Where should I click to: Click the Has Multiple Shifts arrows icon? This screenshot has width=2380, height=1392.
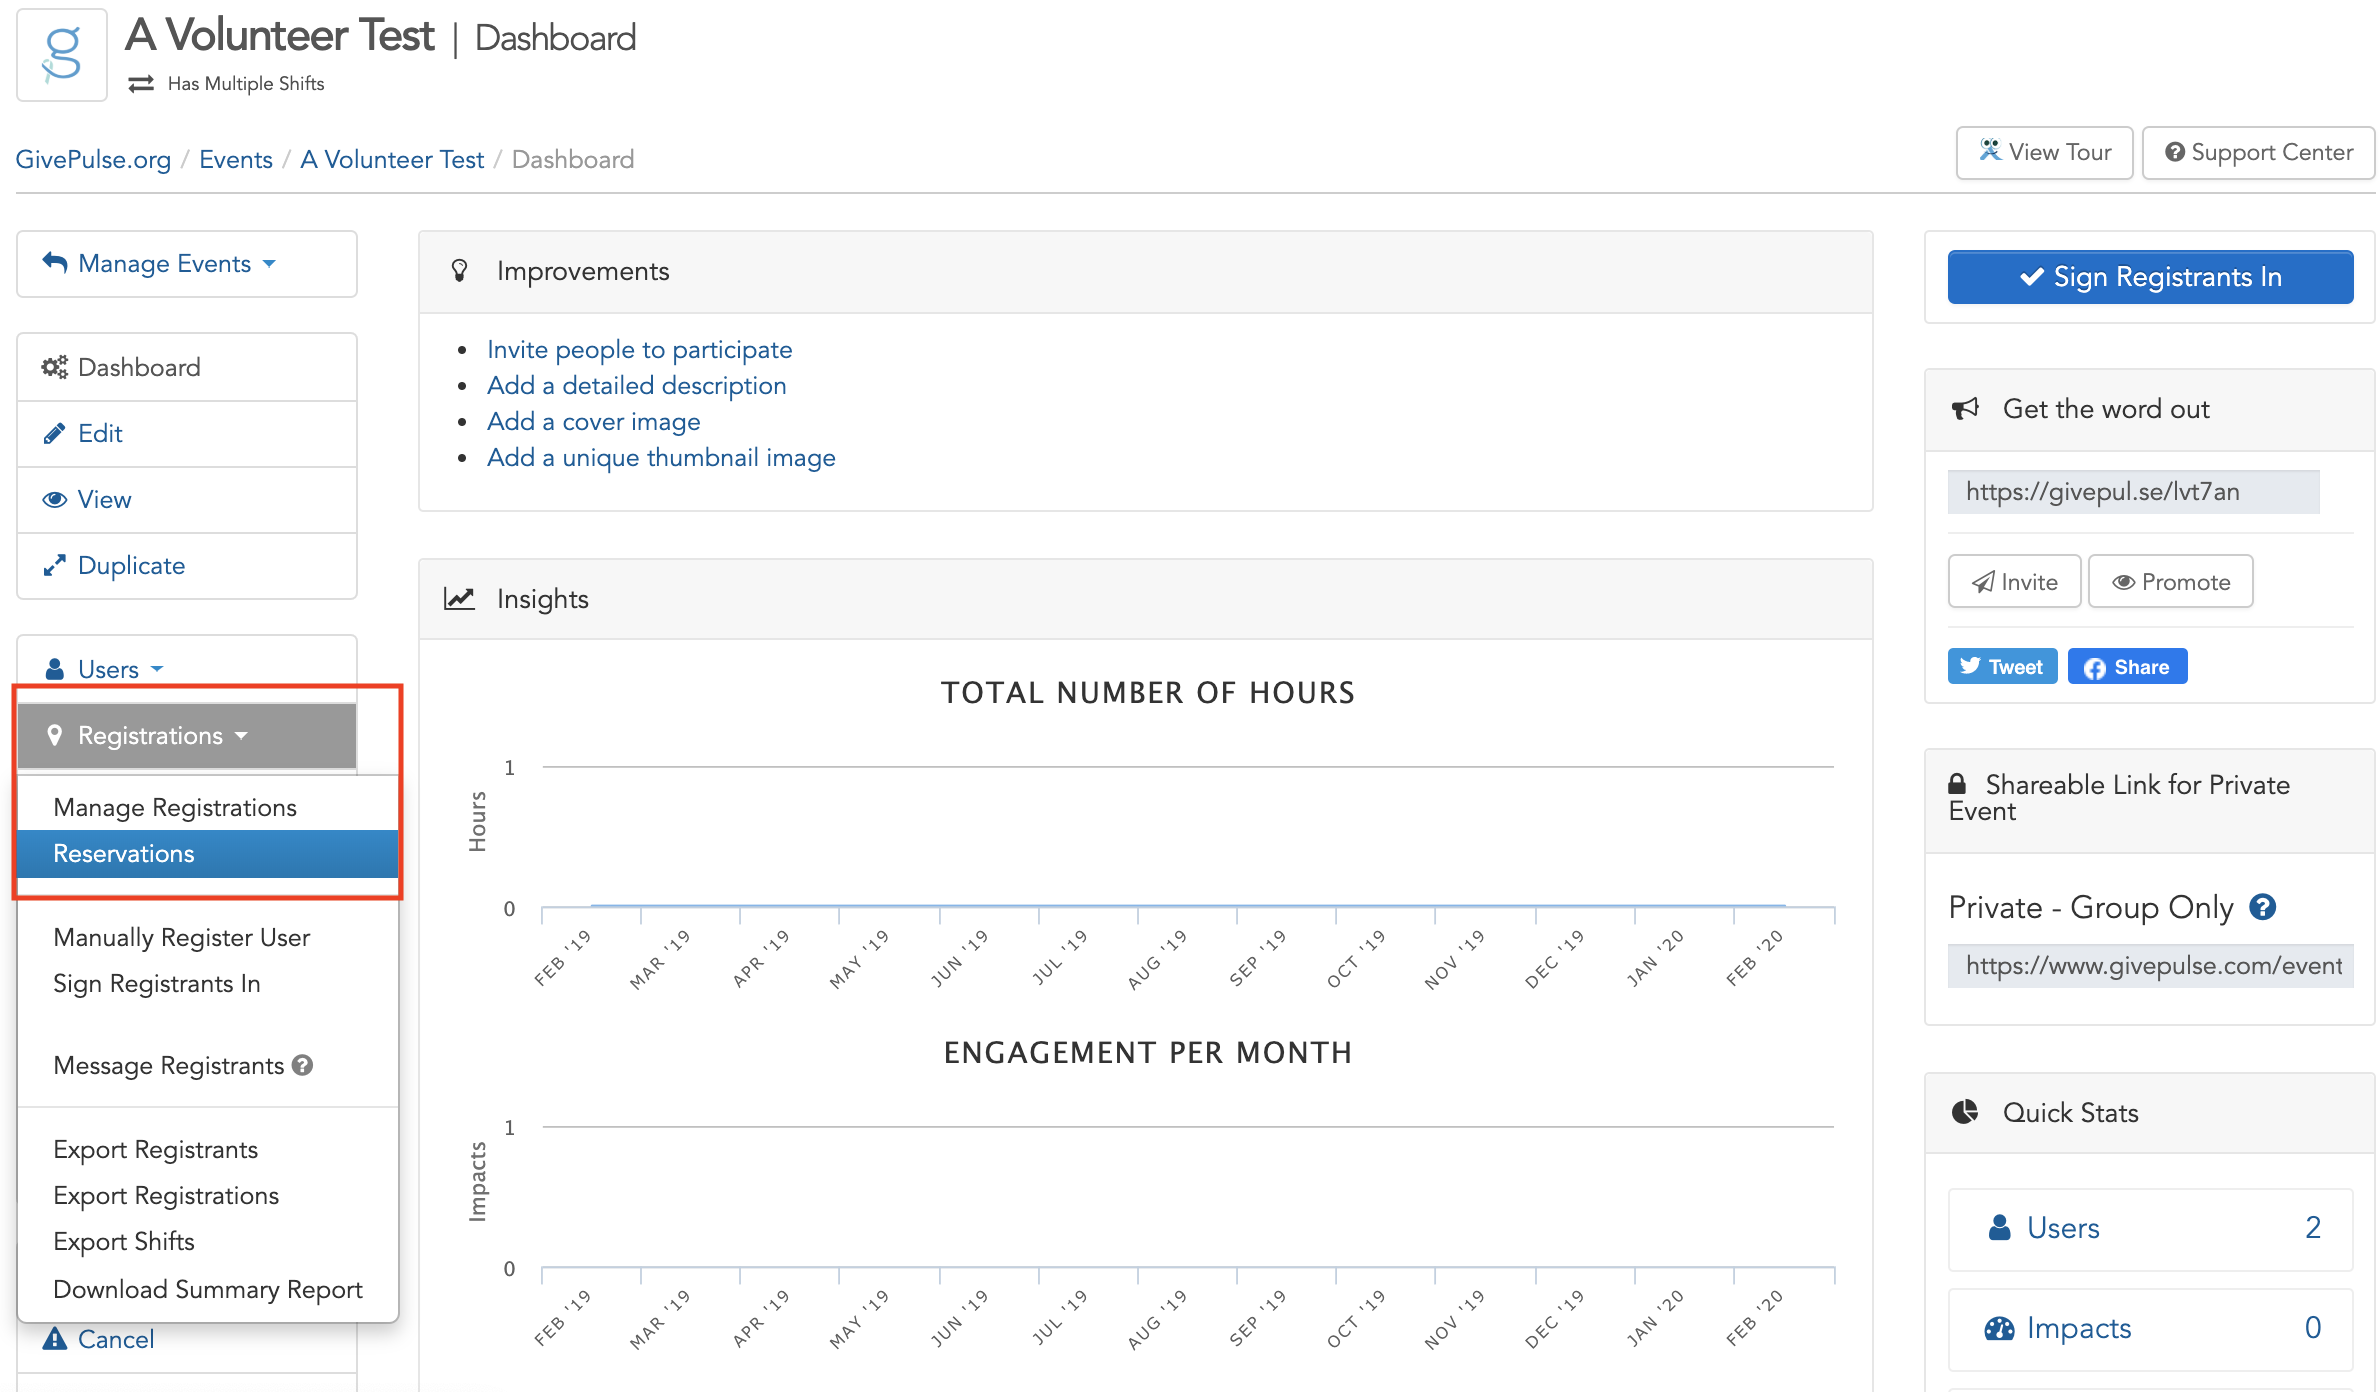141,84
